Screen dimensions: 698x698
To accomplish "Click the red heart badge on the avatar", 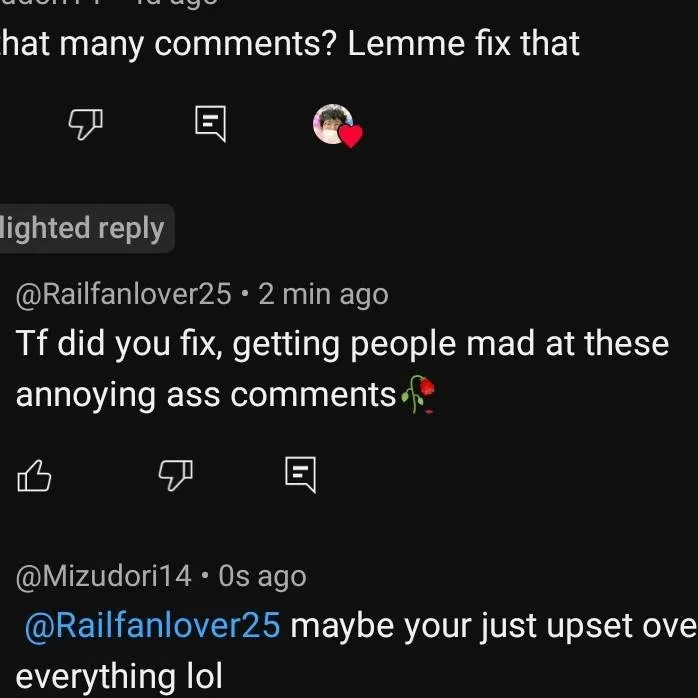I will (x=350, y=136).
